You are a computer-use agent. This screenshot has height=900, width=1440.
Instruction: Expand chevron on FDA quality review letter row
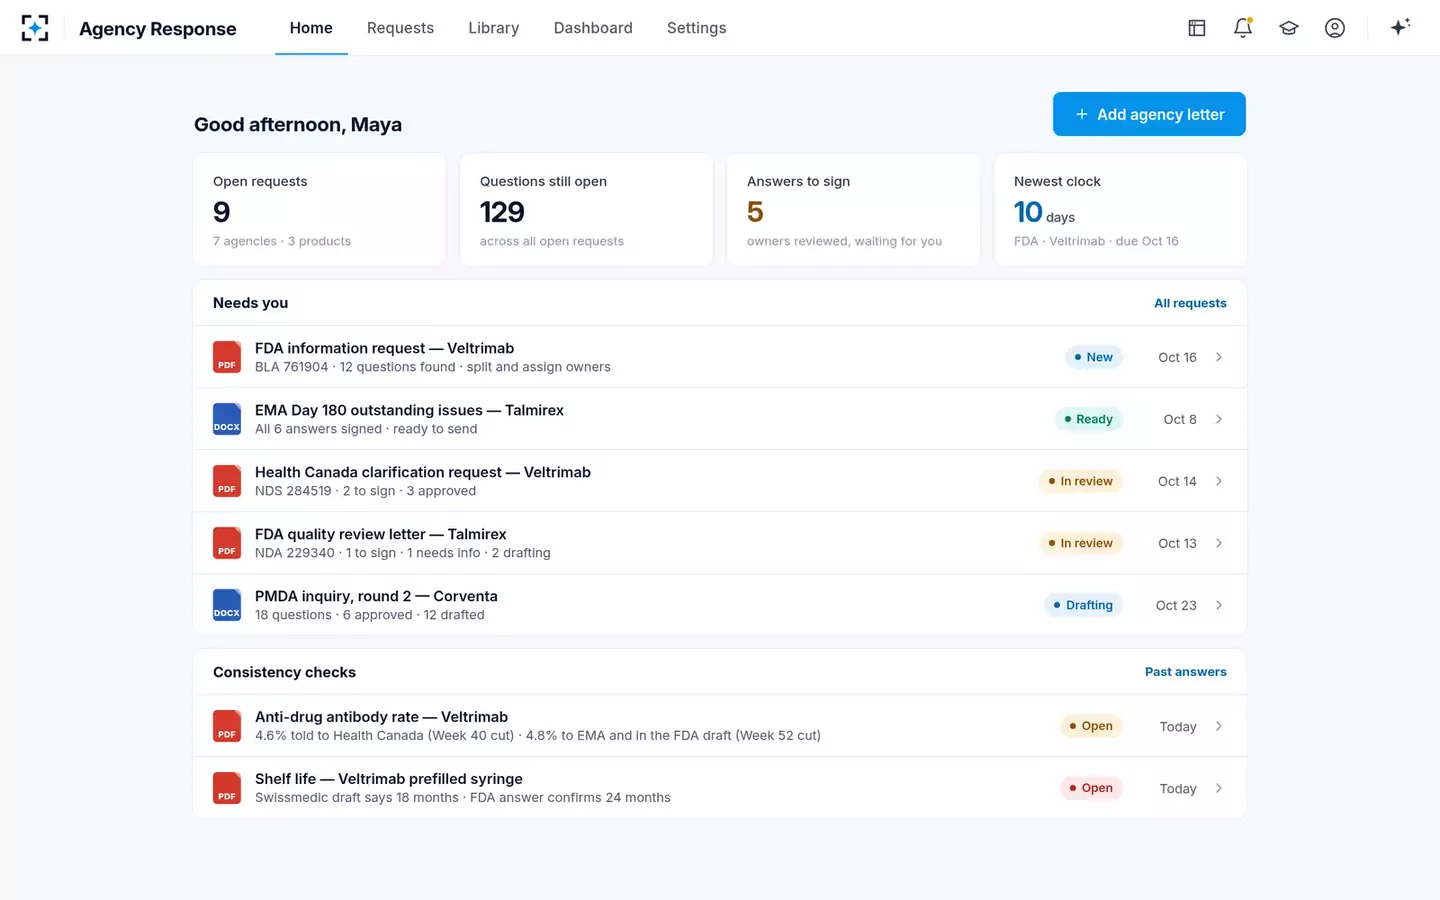pos(1219,543)
